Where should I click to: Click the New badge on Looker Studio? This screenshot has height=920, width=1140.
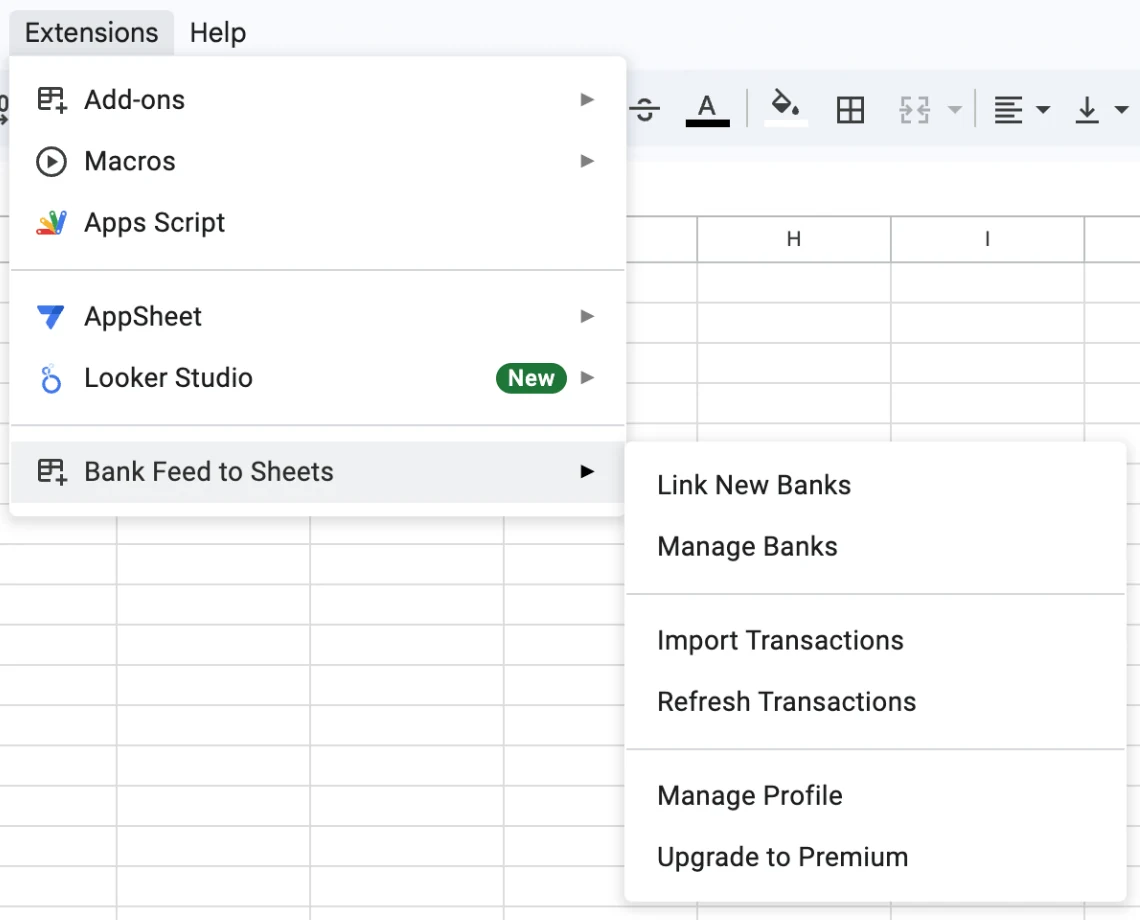tap(531, 378)
